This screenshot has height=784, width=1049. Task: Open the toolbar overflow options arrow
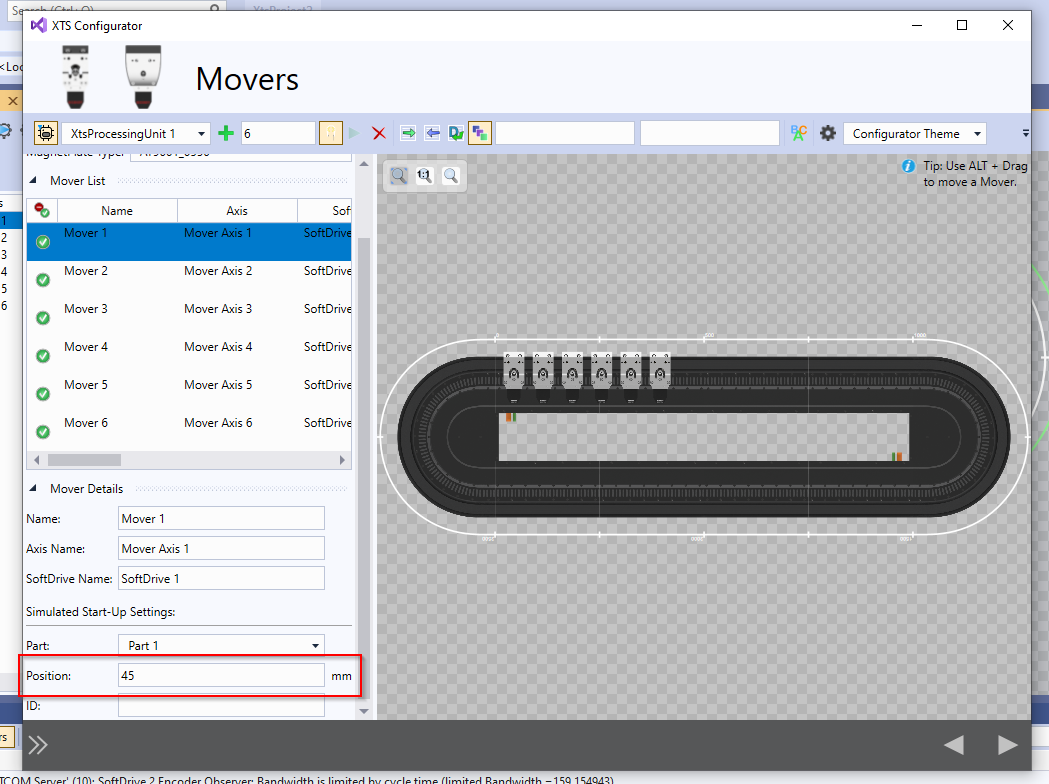(x=1025, y=133)
